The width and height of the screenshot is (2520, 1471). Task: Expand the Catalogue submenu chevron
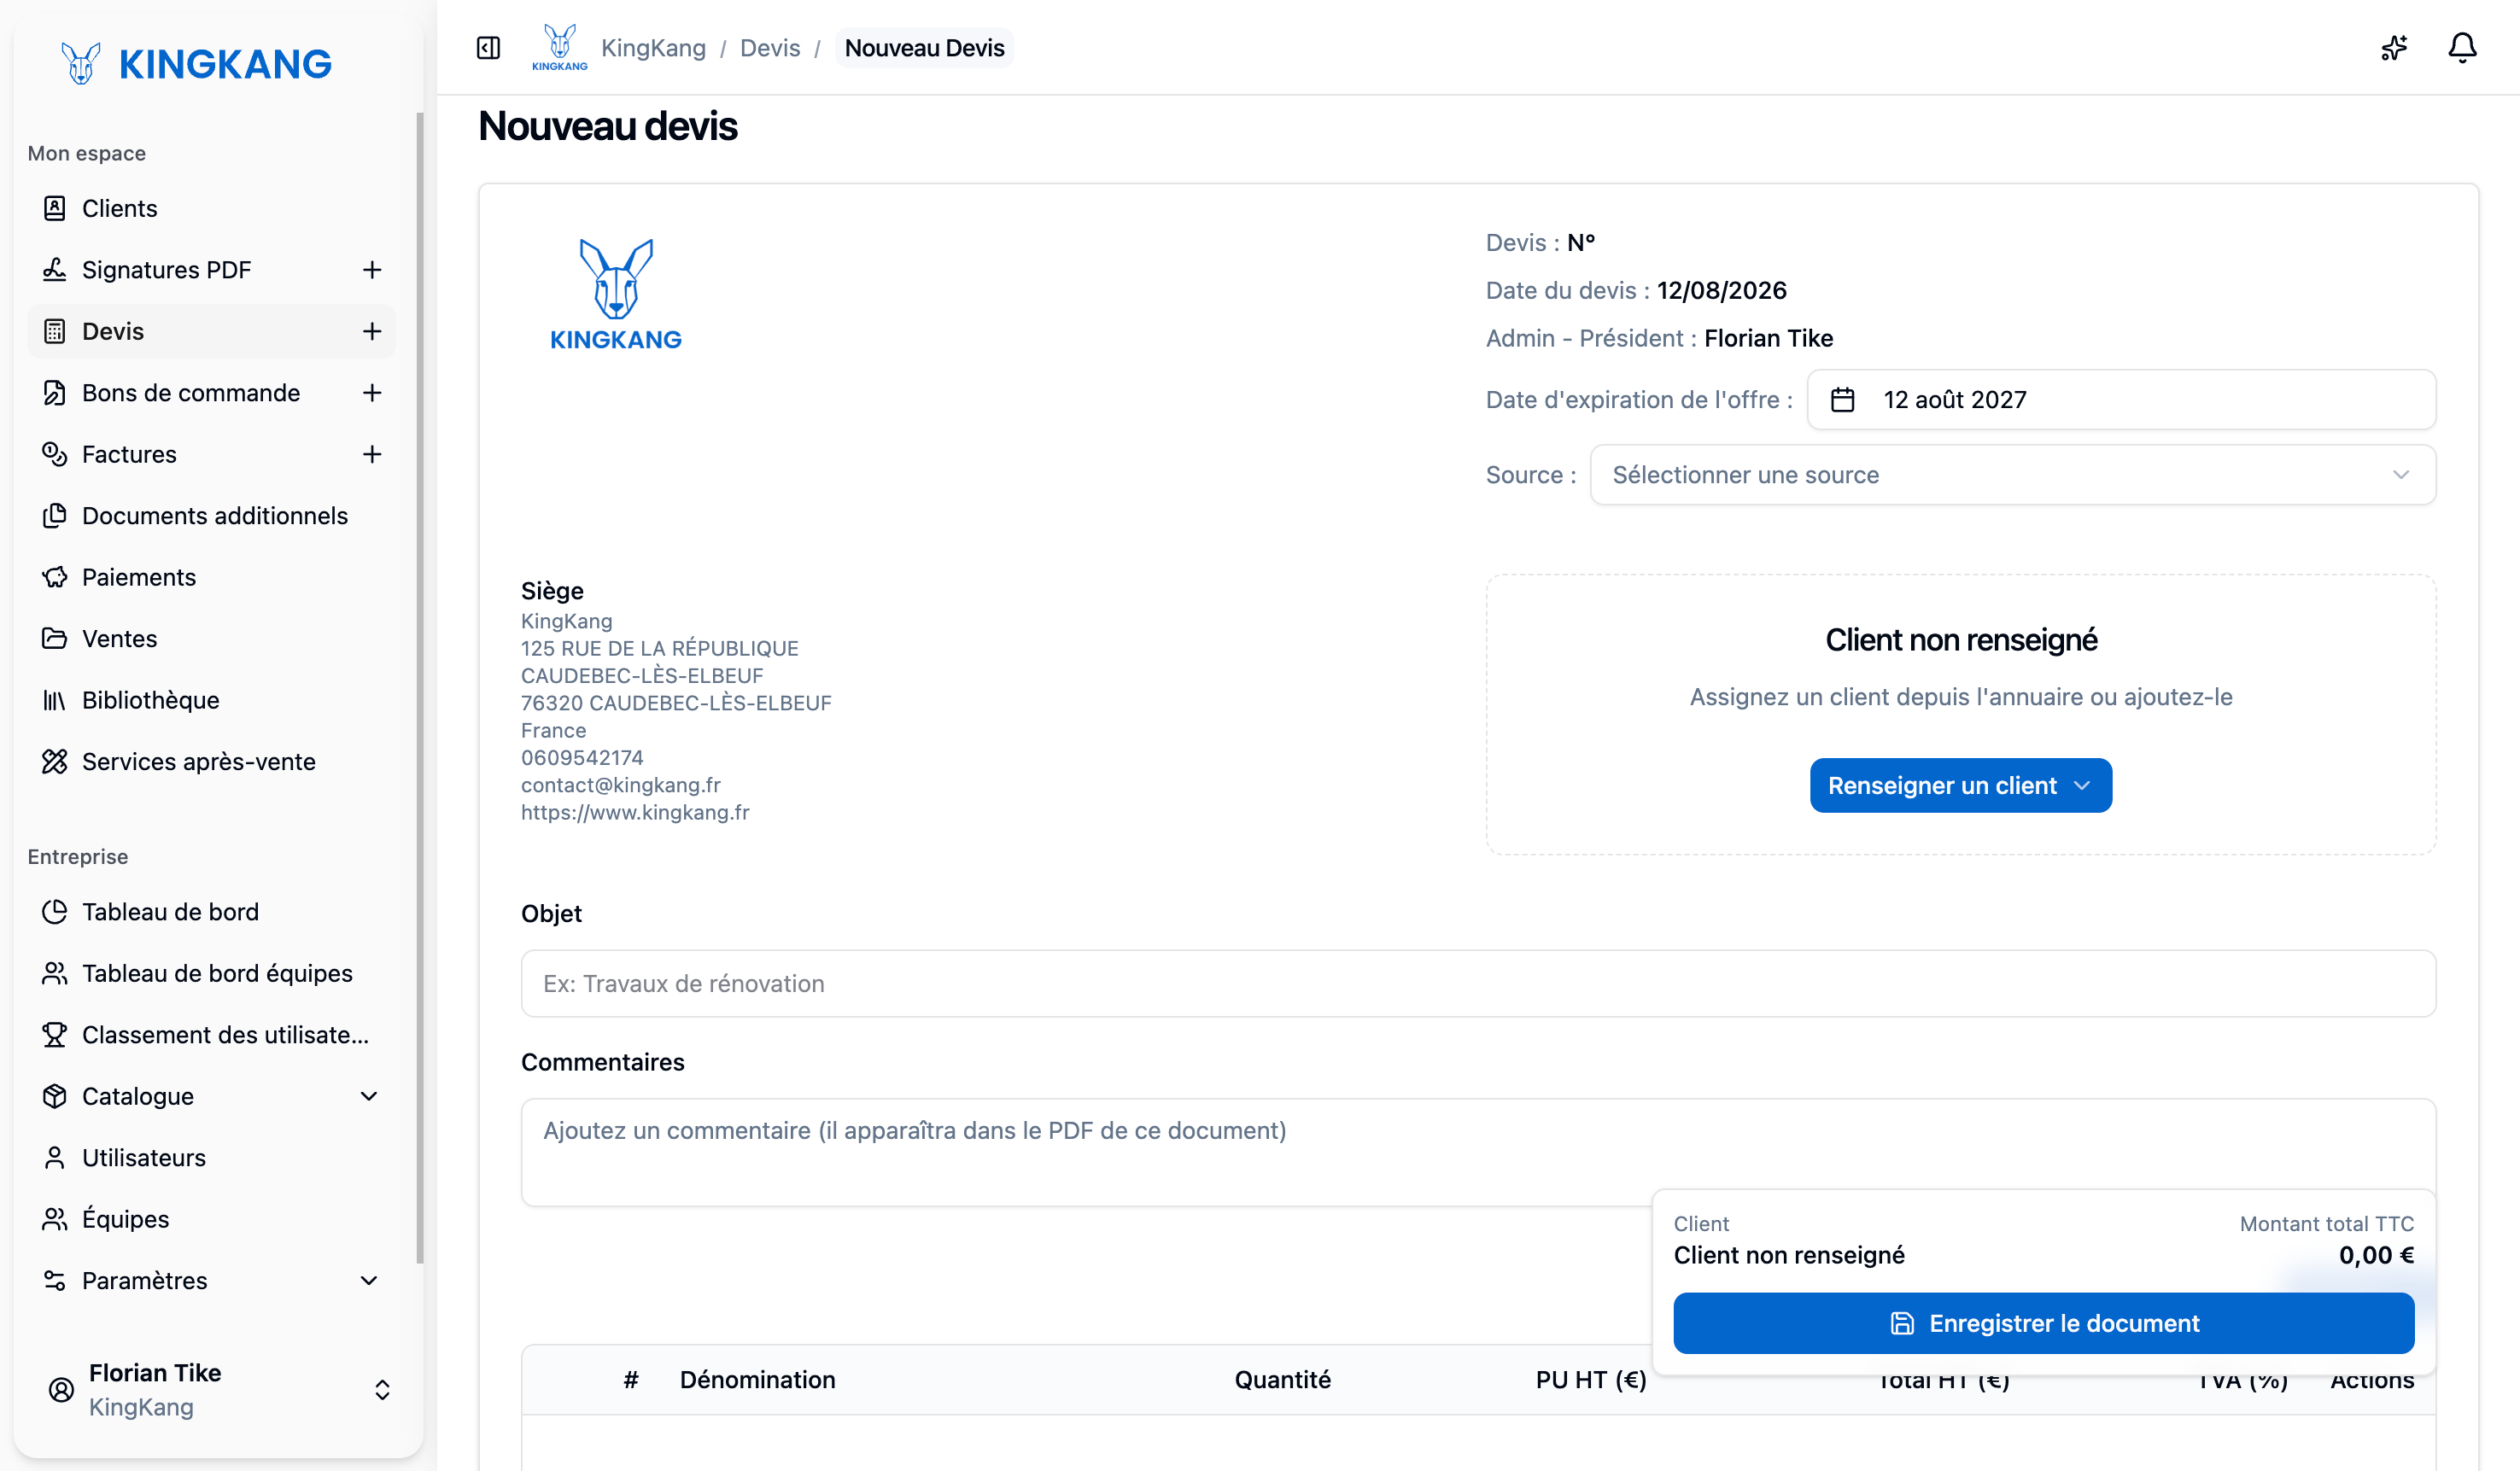[369, 1096]
